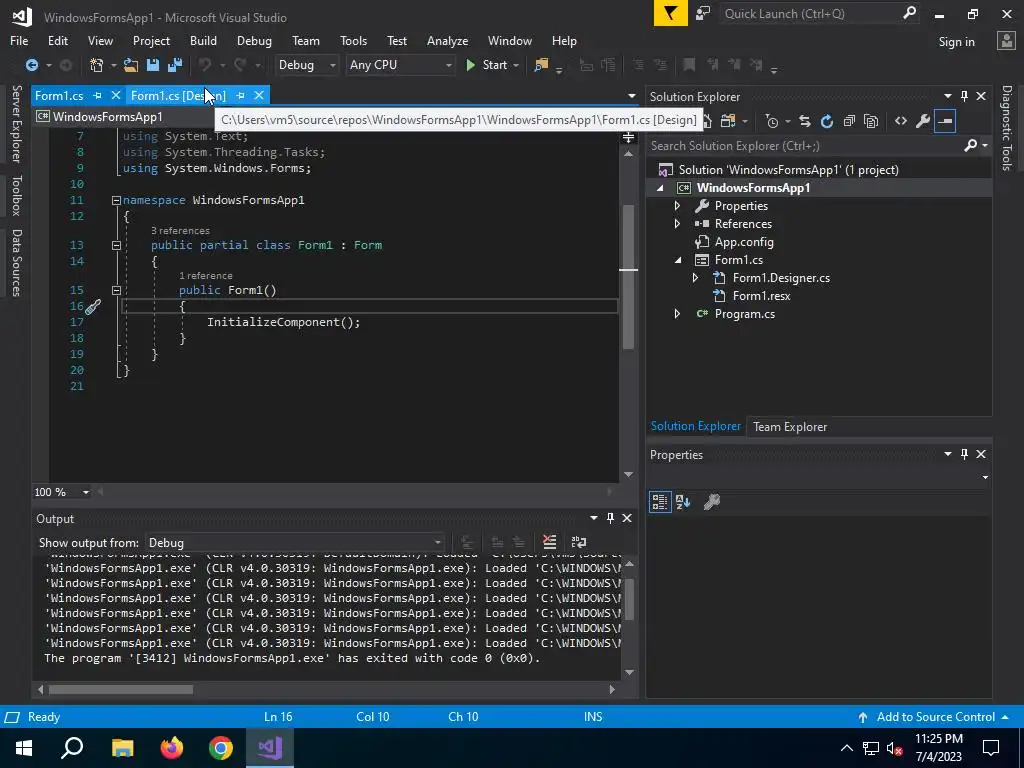
Task: Pin the Form1.cs tab
Action: click(x=97, y=95)
